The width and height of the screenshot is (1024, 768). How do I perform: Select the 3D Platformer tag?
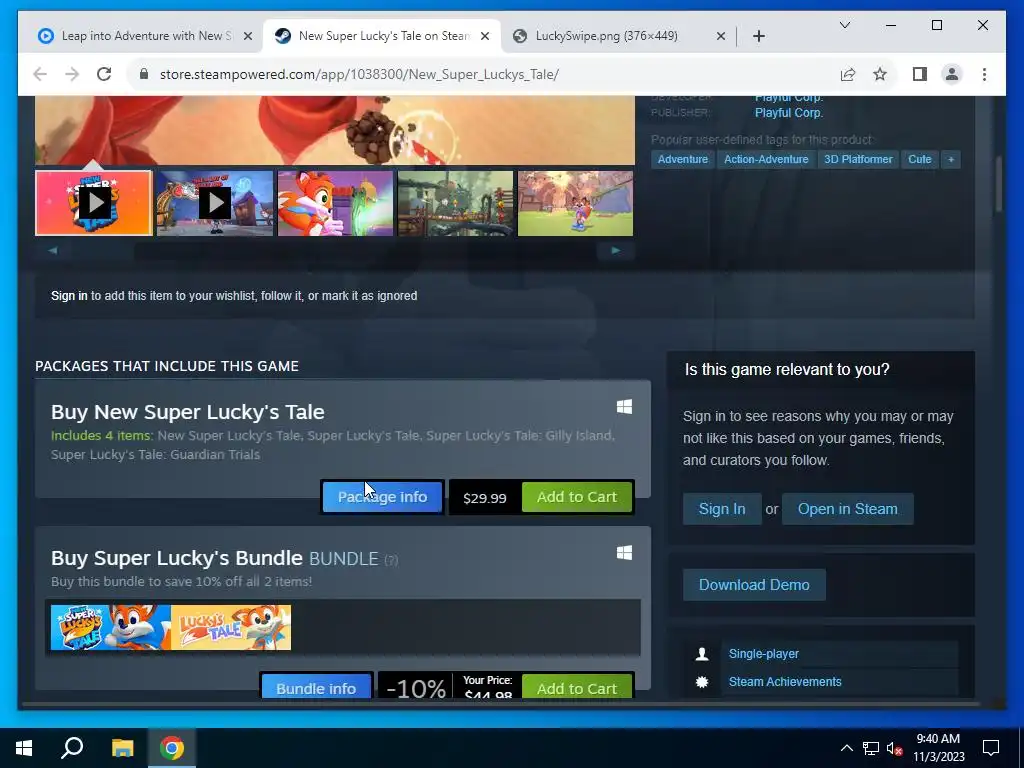(858, 159)
